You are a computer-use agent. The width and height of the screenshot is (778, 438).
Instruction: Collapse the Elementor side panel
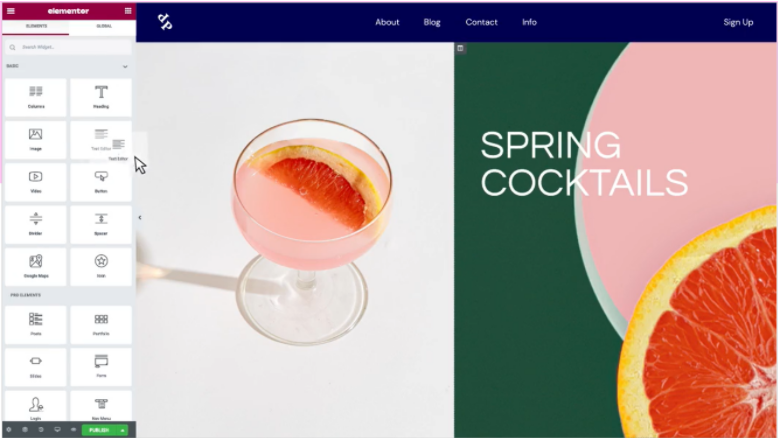click(140, 217)
